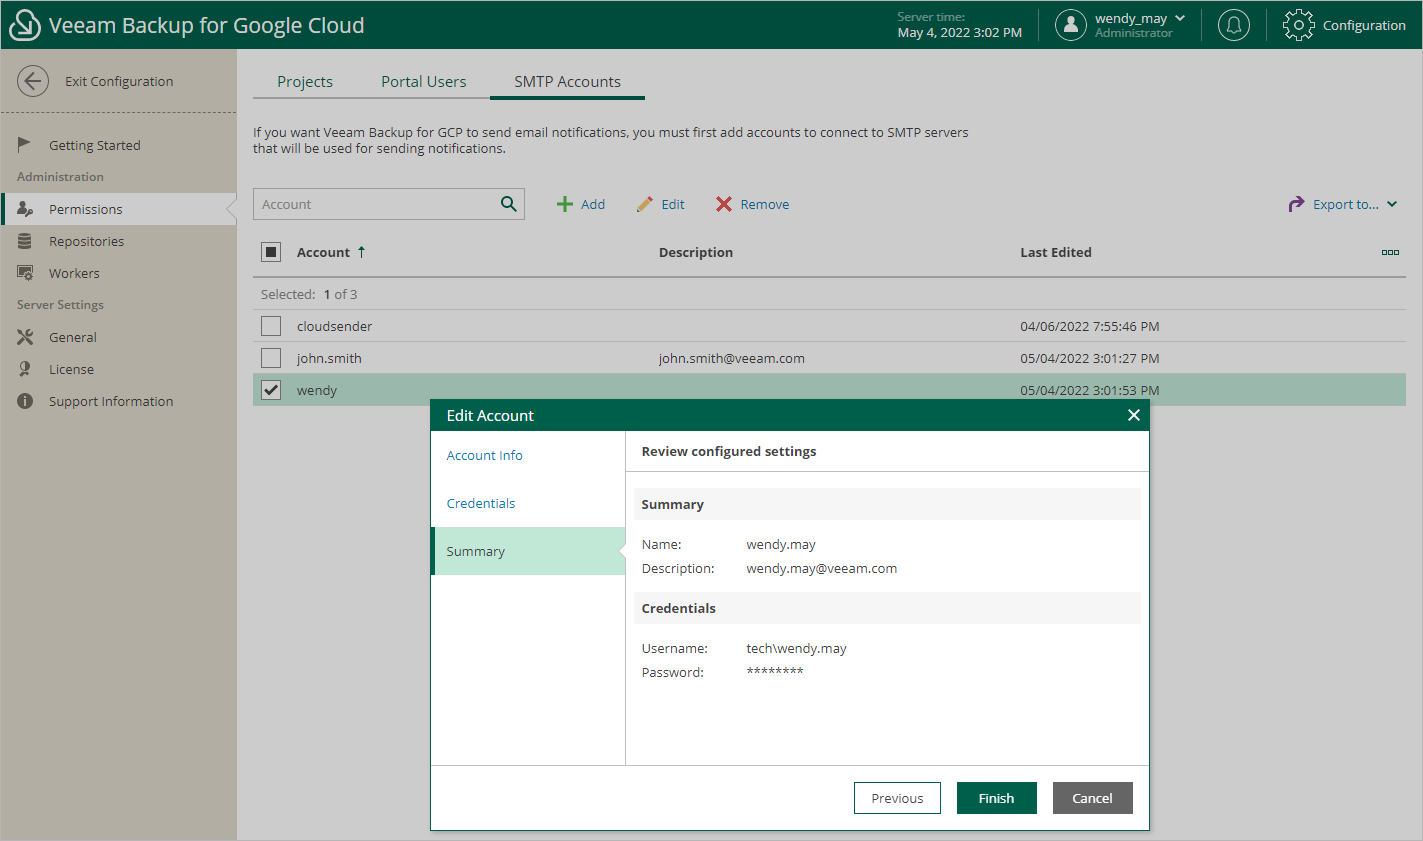This screenshot has height=841, width=1423.
Task: Click 05/04/2022 3:01:27 PM date cell
Action: click(x=1090, y=358)
